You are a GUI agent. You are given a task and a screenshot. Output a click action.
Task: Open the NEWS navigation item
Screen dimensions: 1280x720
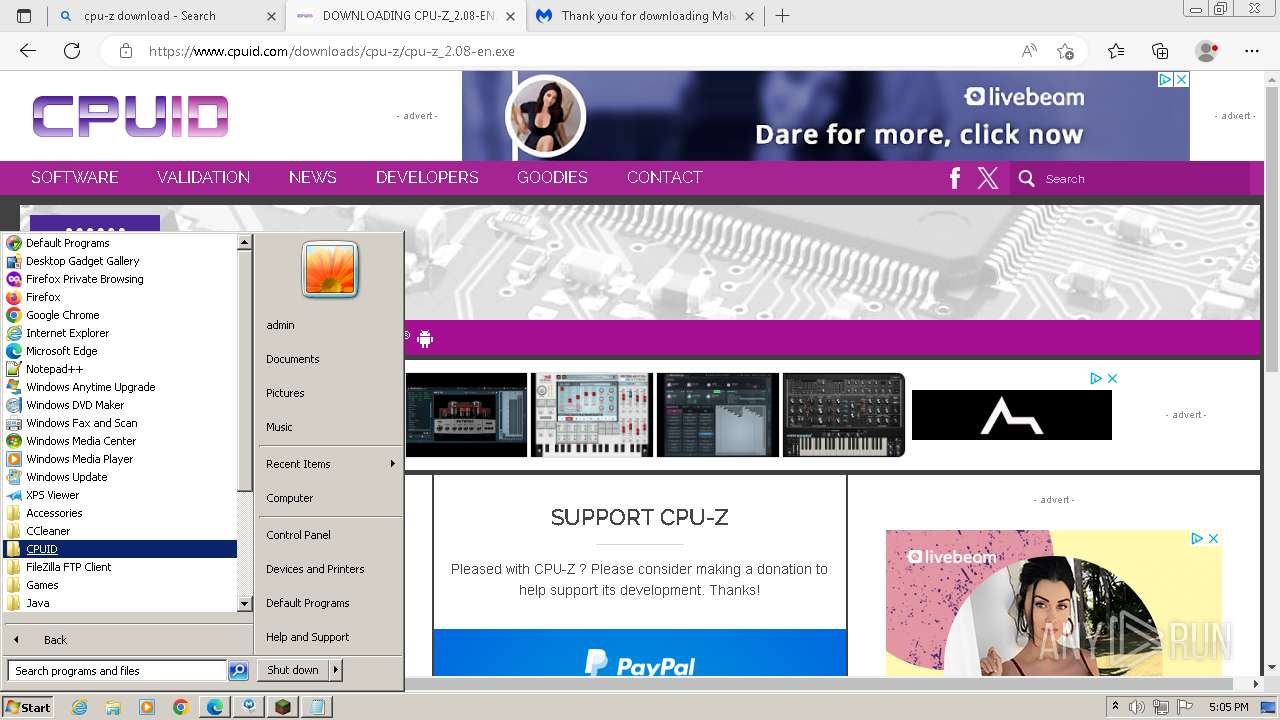coord(313,177)
